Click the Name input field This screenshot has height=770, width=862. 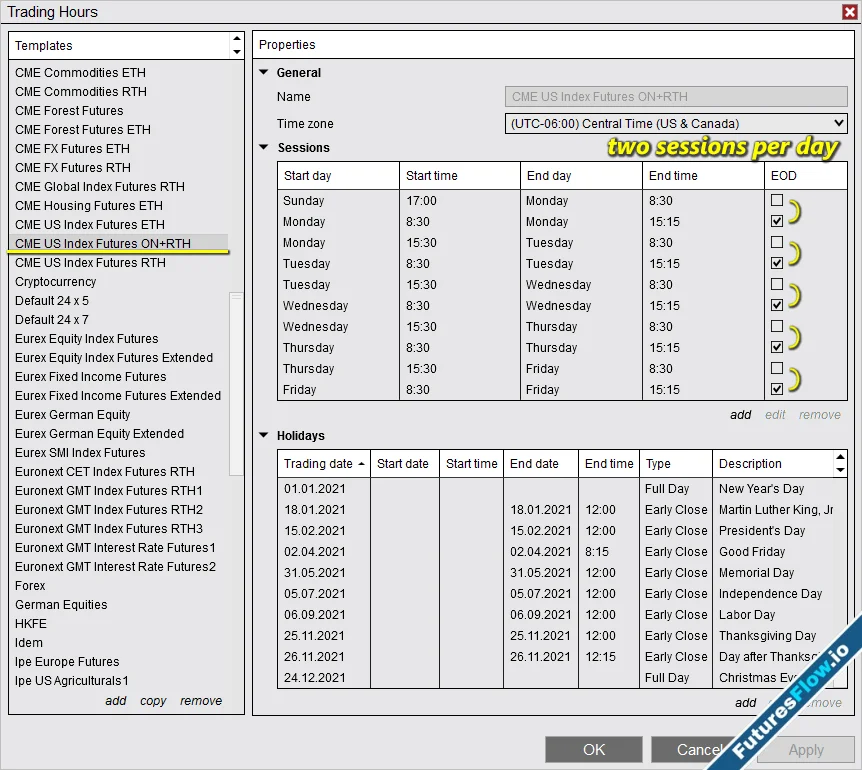point(676,97)
